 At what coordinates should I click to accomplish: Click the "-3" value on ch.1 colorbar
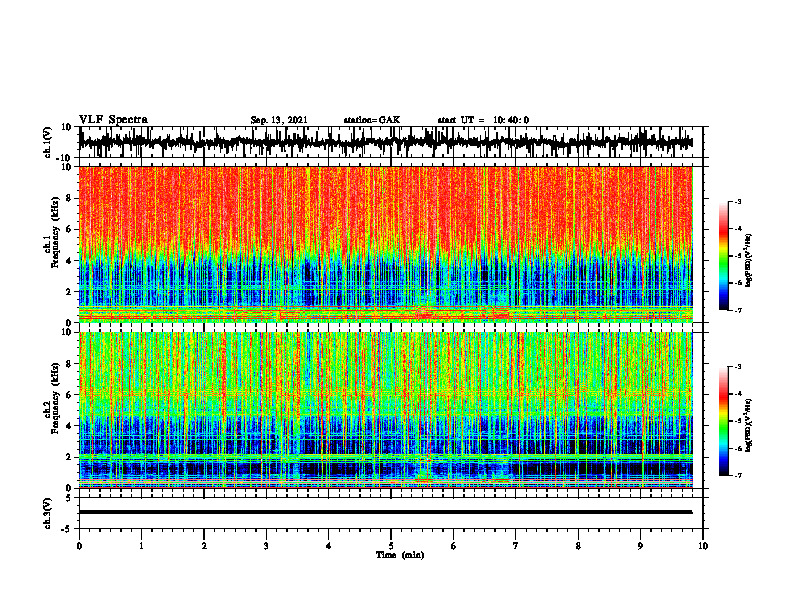(x=738, y=201)
